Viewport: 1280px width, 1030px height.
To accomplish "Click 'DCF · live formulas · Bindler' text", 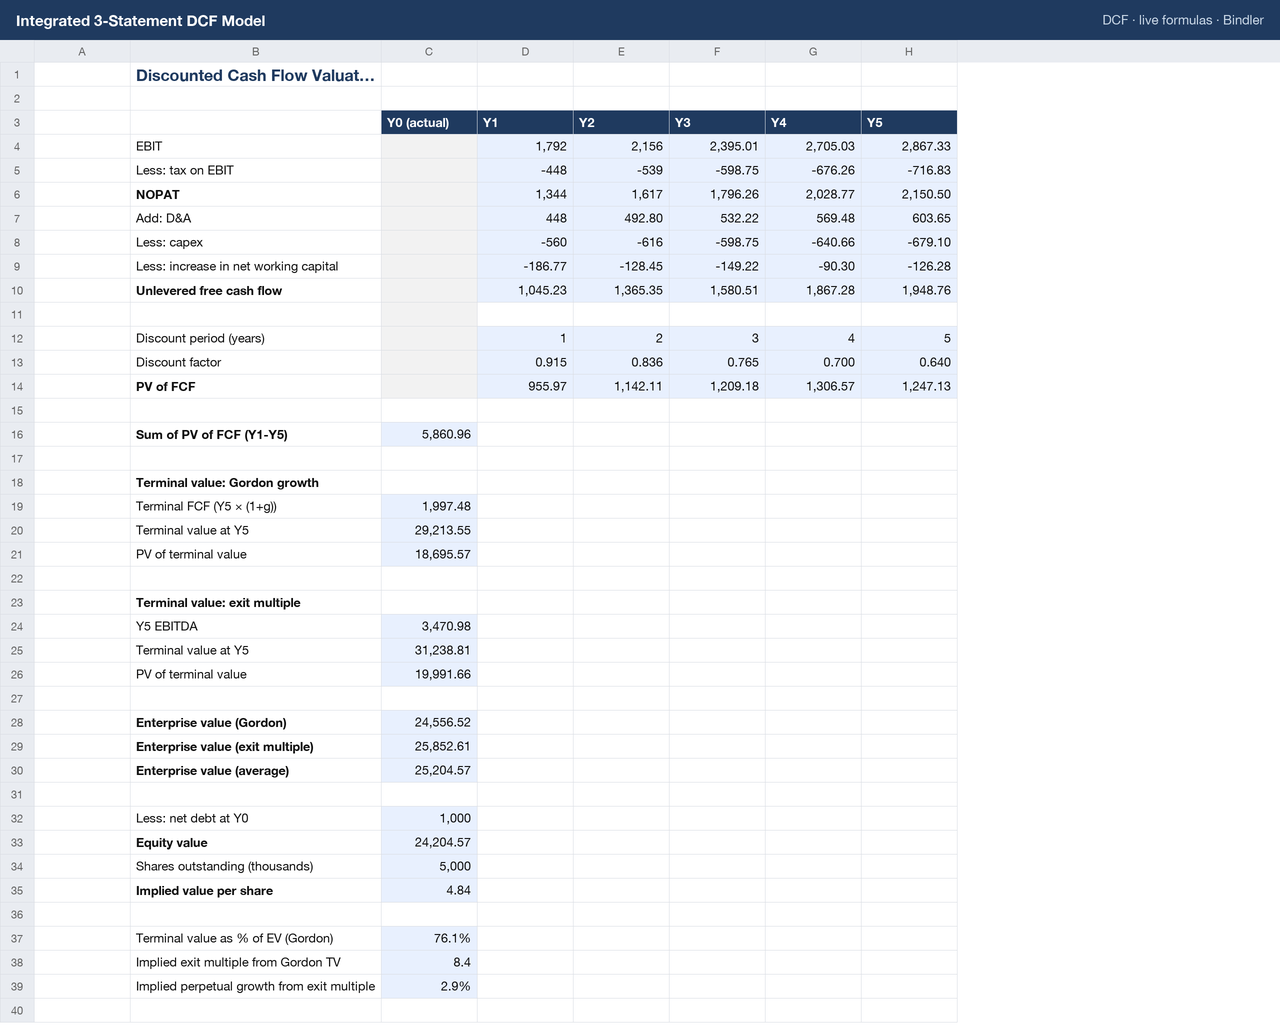I will pos(1183,20).
